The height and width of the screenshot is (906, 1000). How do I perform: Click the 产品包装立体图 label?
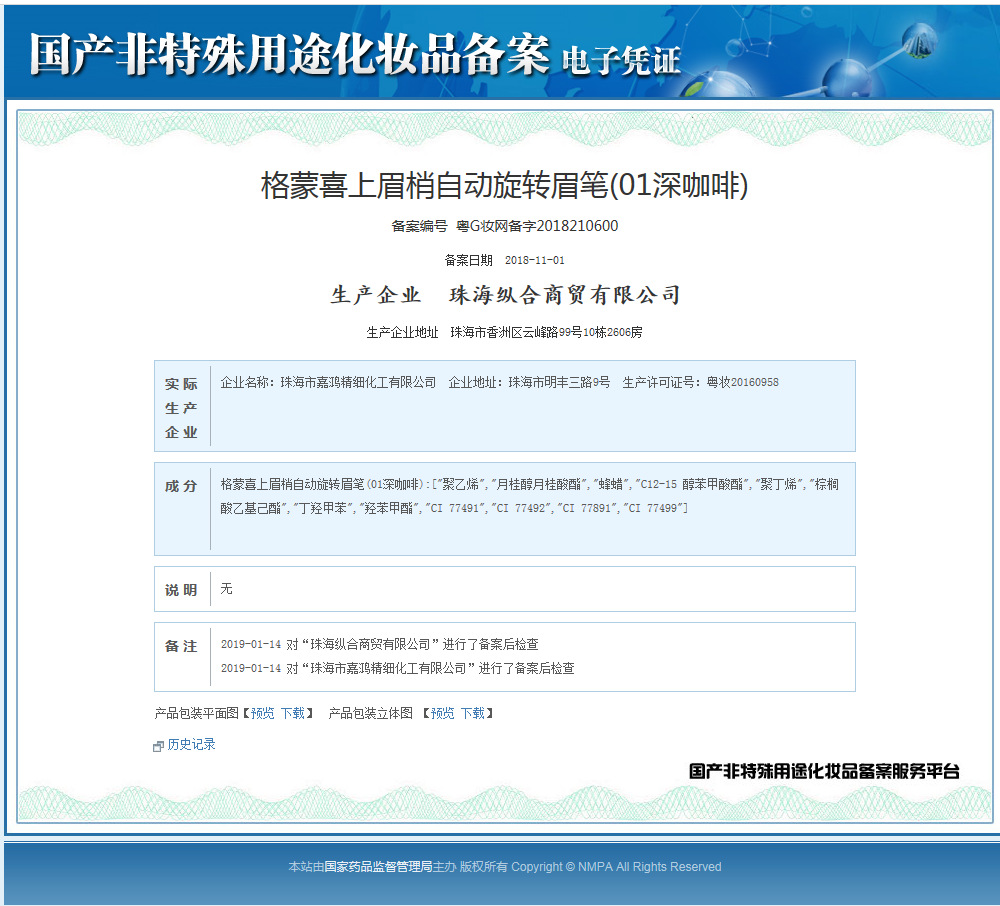point(371,713)
